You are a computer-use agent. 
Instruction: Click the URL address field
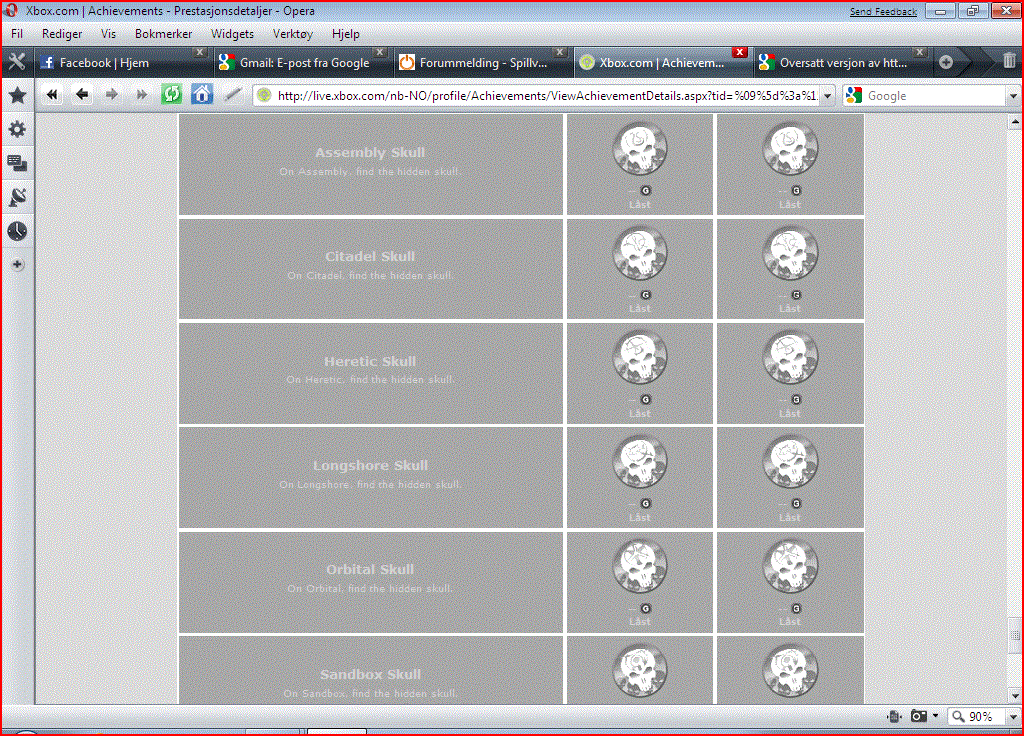click(545, 96)
